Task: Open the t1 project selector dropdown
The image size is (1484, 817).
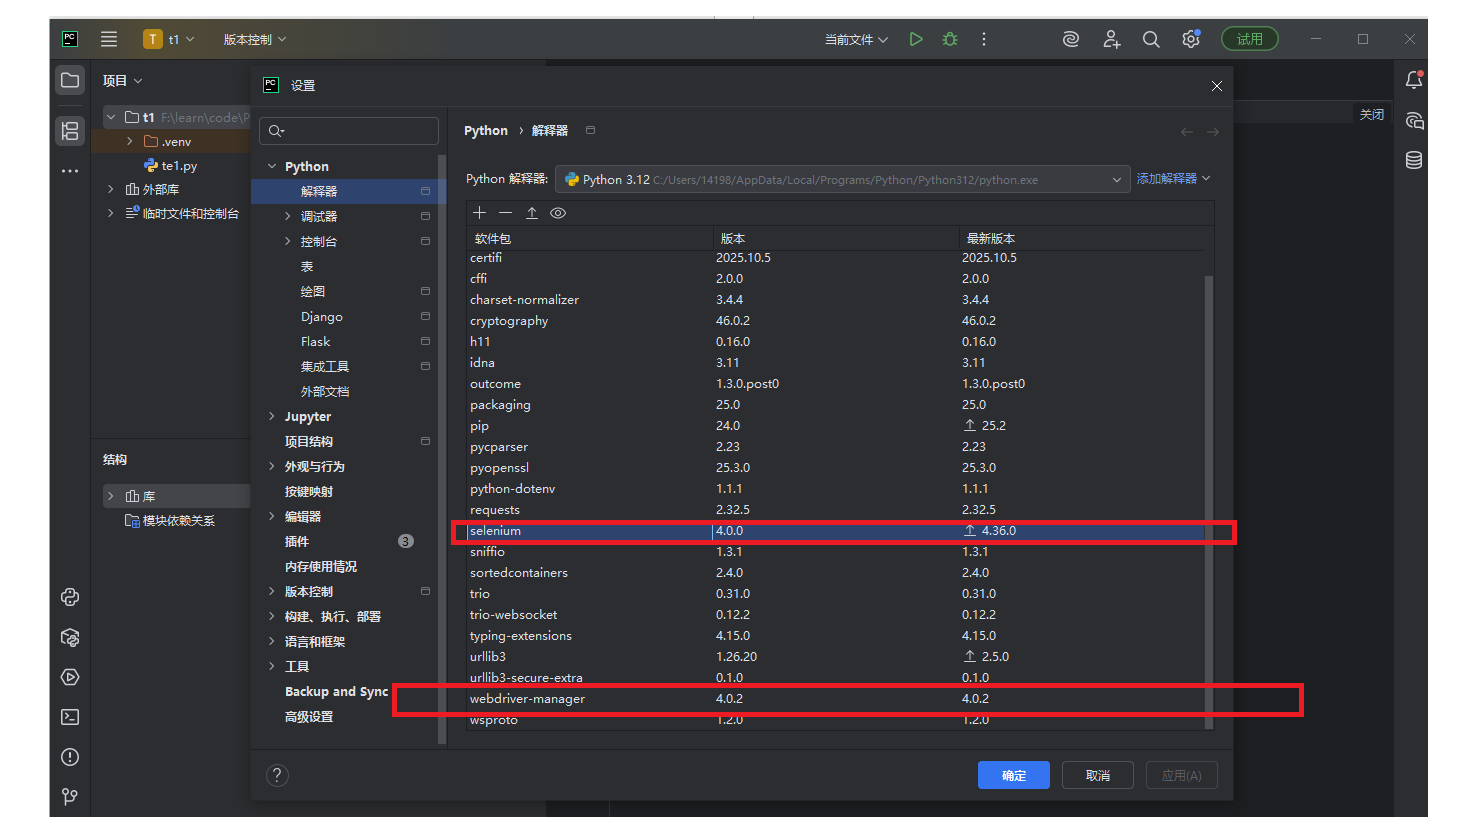Action: coord(168,39)
